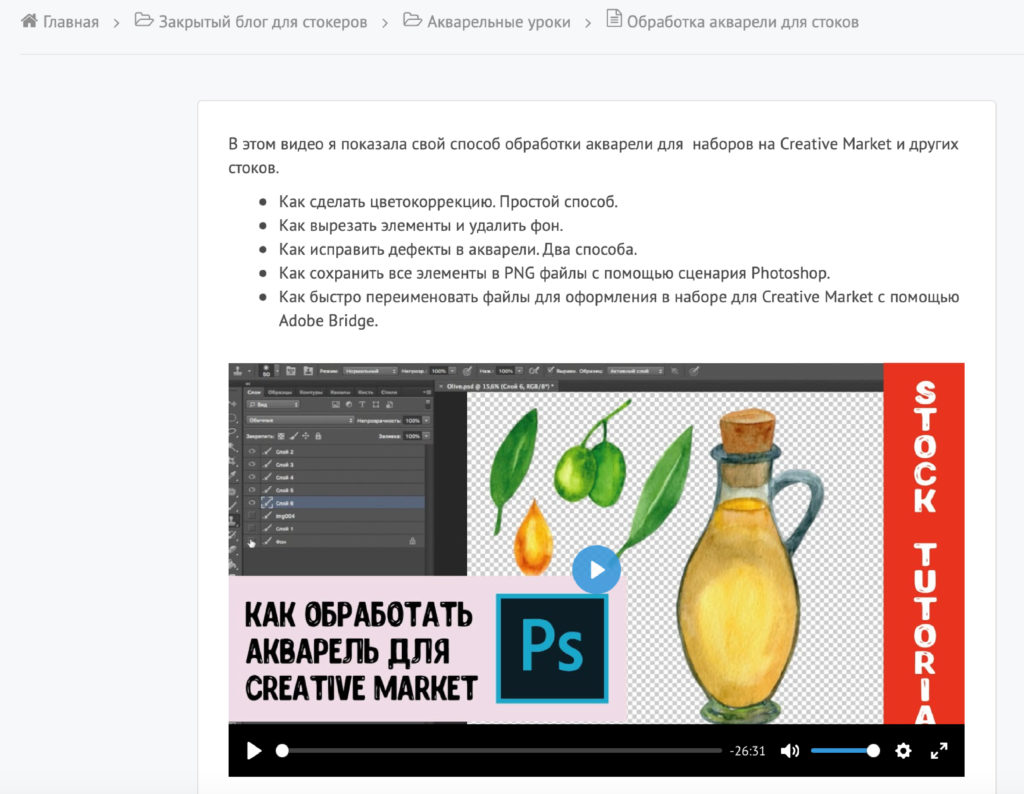The height and width of the screenshot is (794, 1024).
Task: Click the video progress bar handle
Action: pyautogui.click(x=282, y=751)
